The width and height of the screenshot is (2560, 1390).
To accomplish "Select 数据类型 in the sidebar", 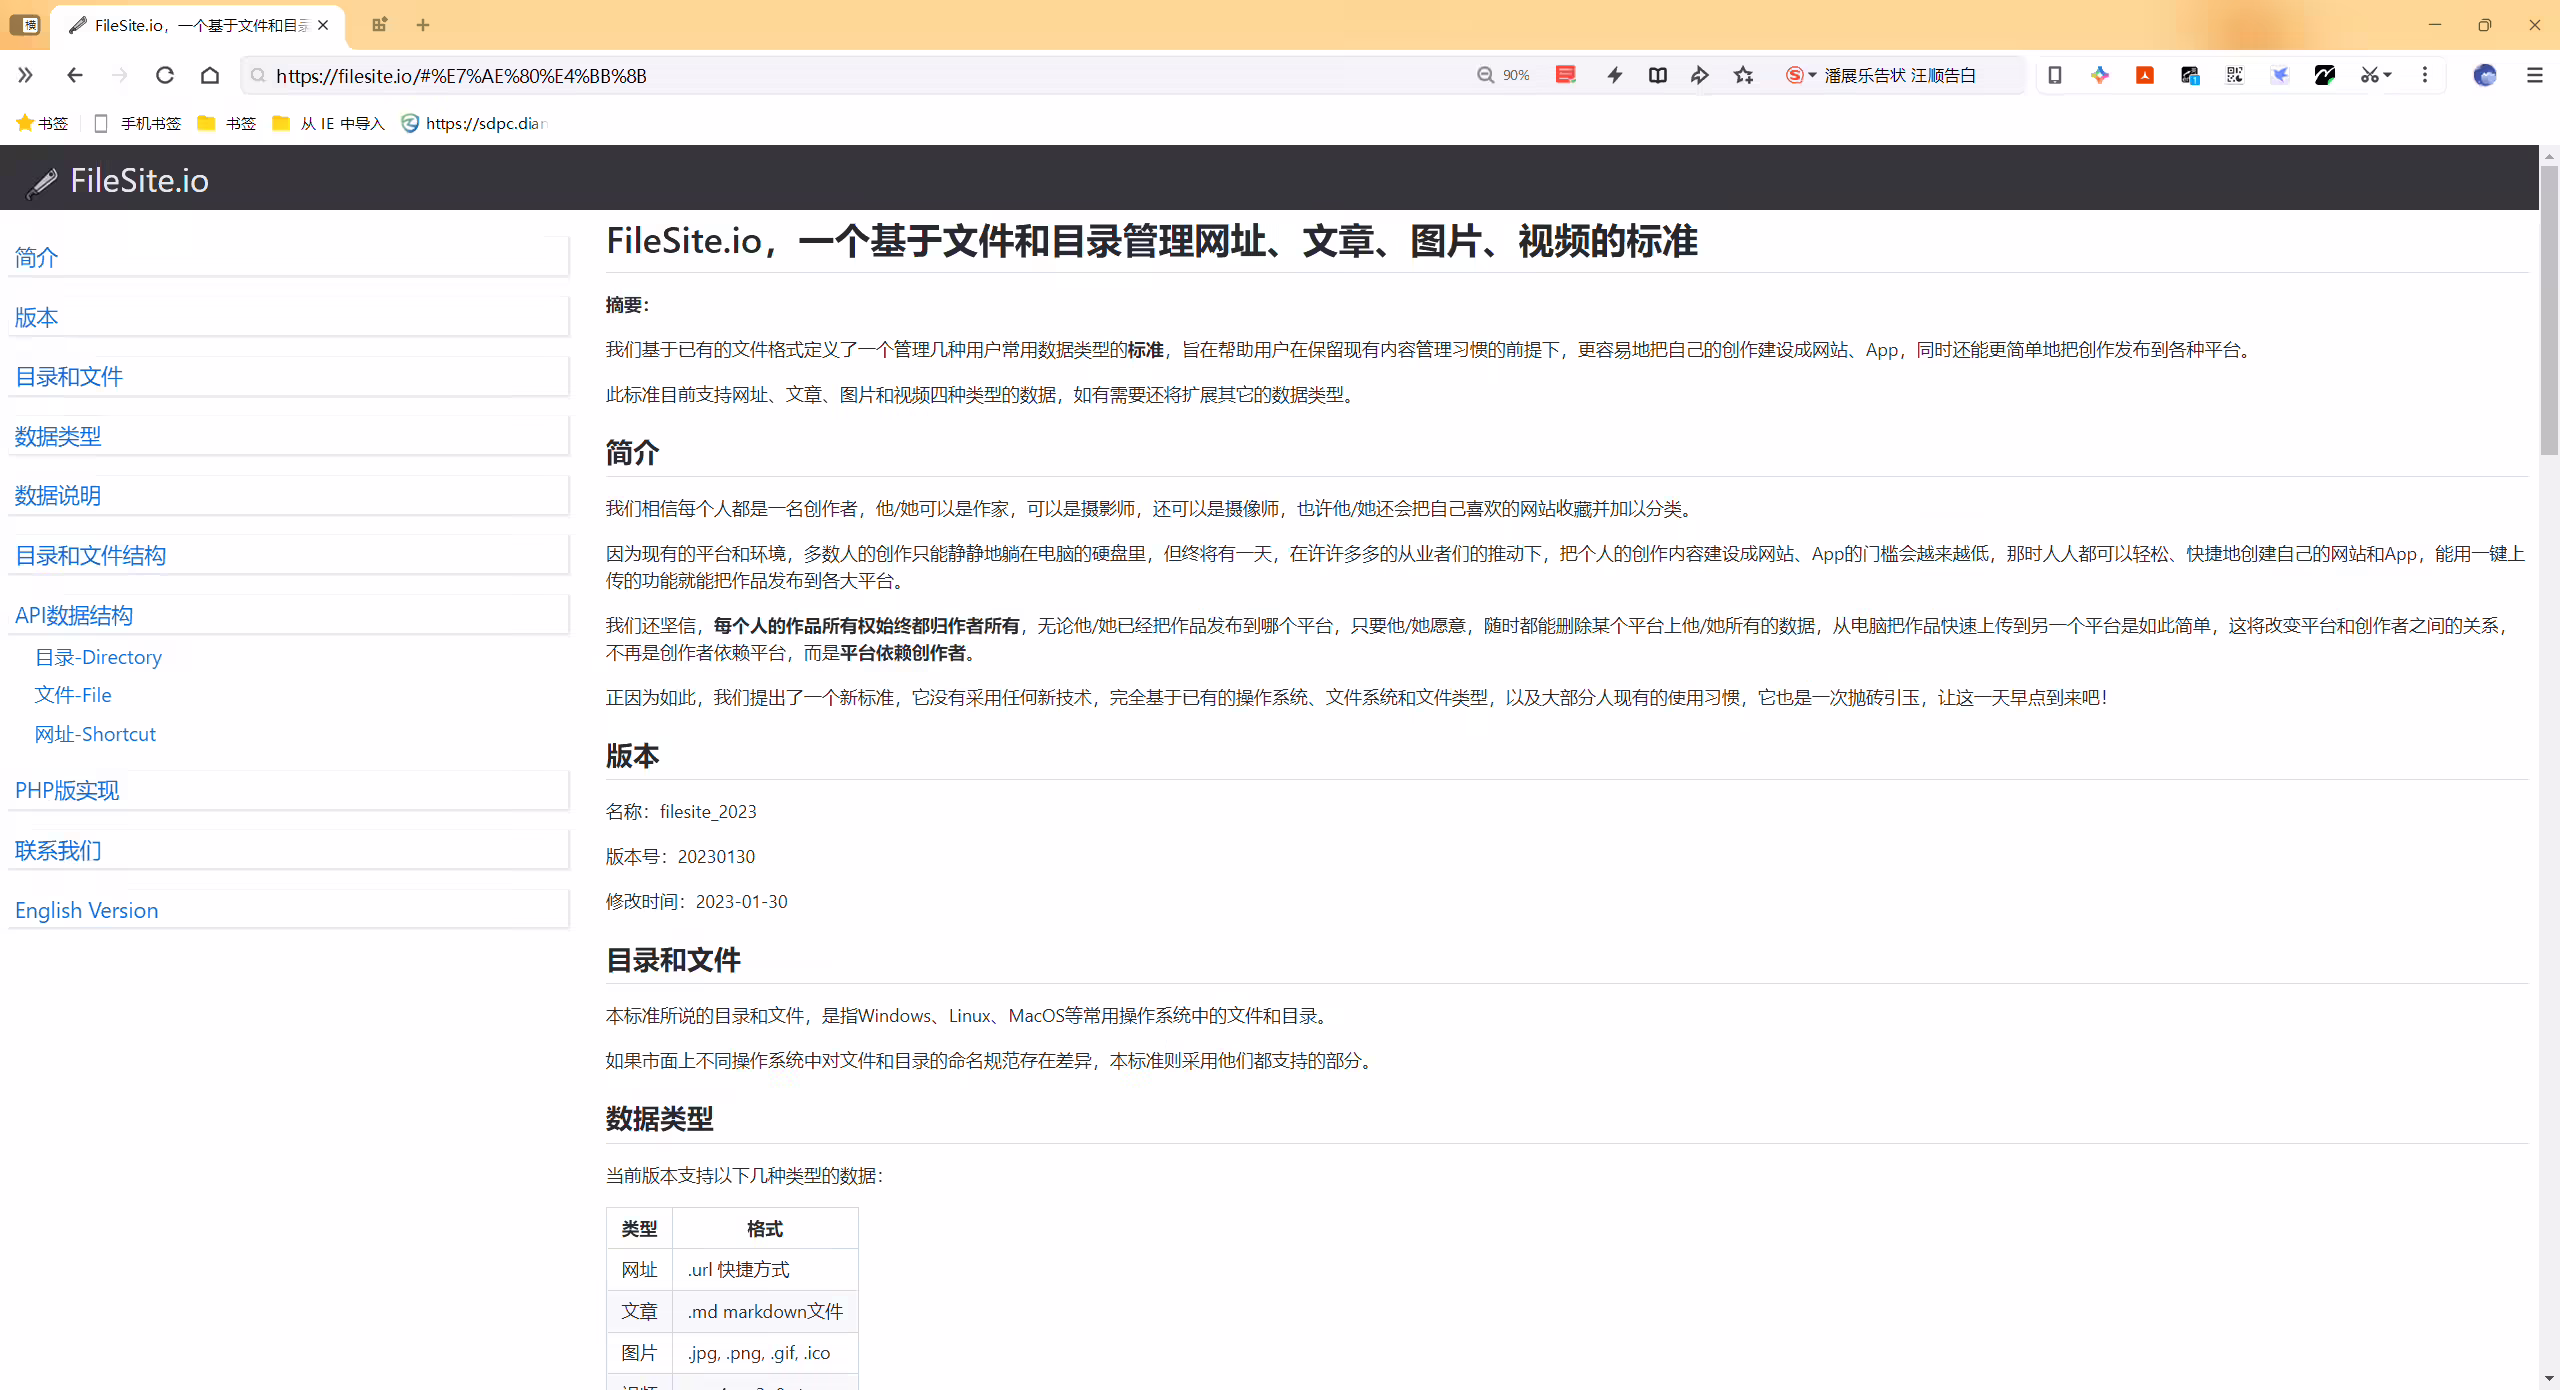I will (58, 437).
